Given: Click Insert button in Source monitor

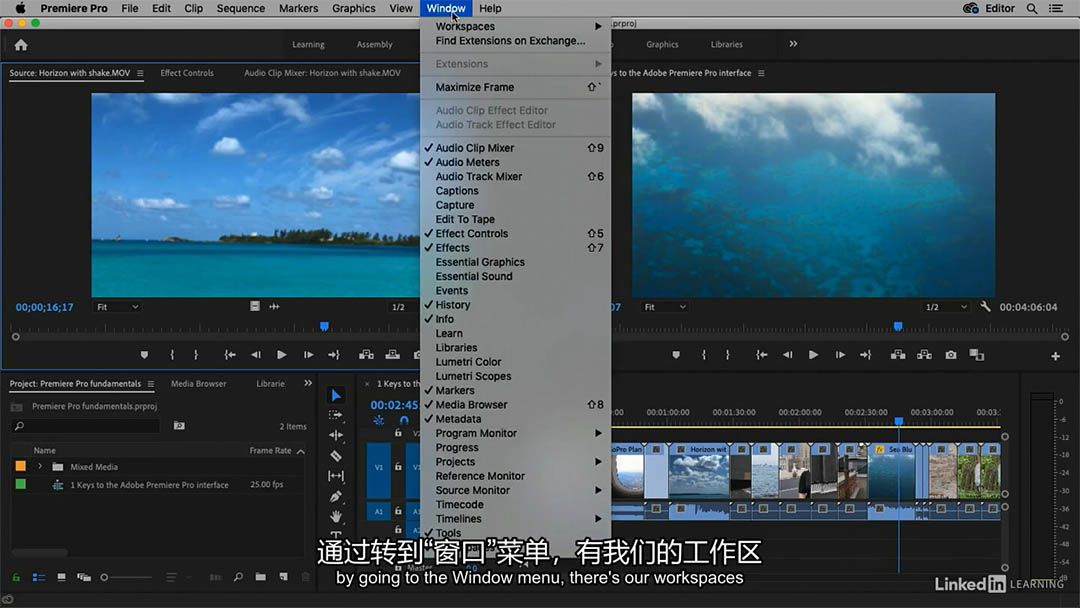Looking at the screenshot, I should [366, 355].
